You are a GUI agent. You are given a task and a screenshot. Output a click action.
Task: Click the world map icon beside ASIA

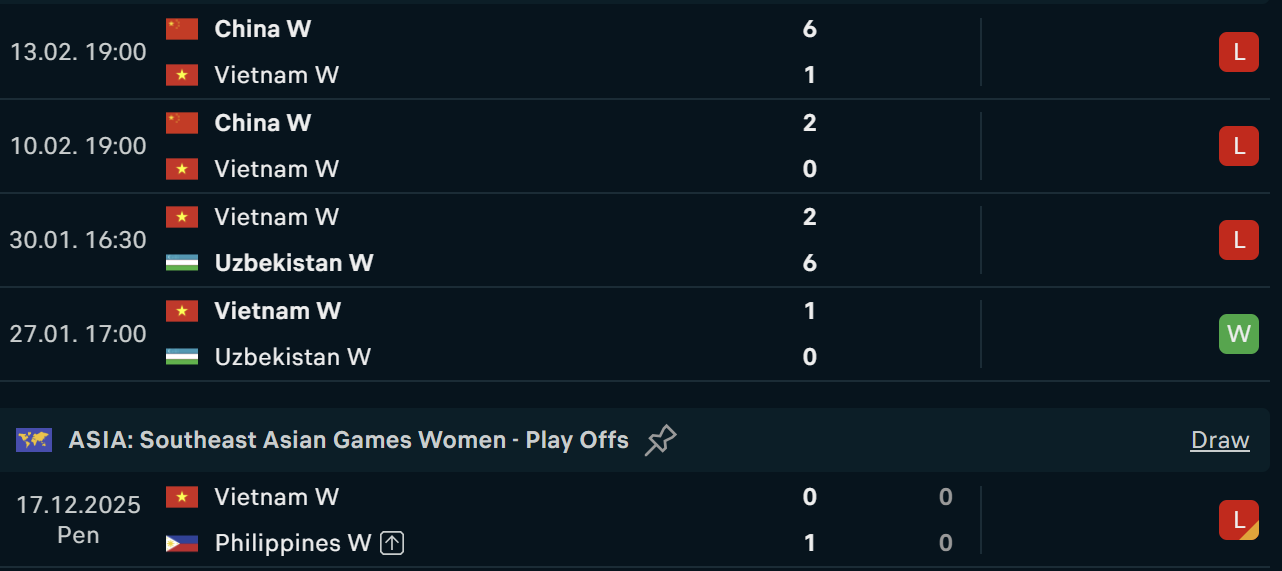point(34,440)
